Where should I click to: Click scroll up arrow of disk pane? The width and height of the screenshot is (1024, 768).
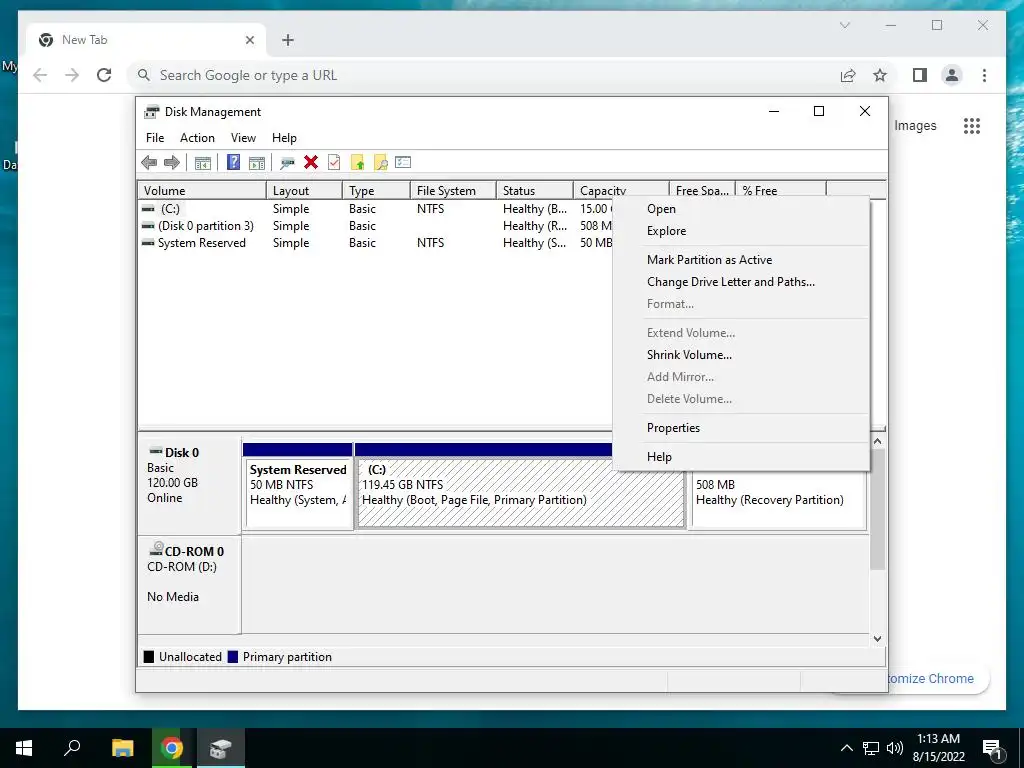pos(878,441)
